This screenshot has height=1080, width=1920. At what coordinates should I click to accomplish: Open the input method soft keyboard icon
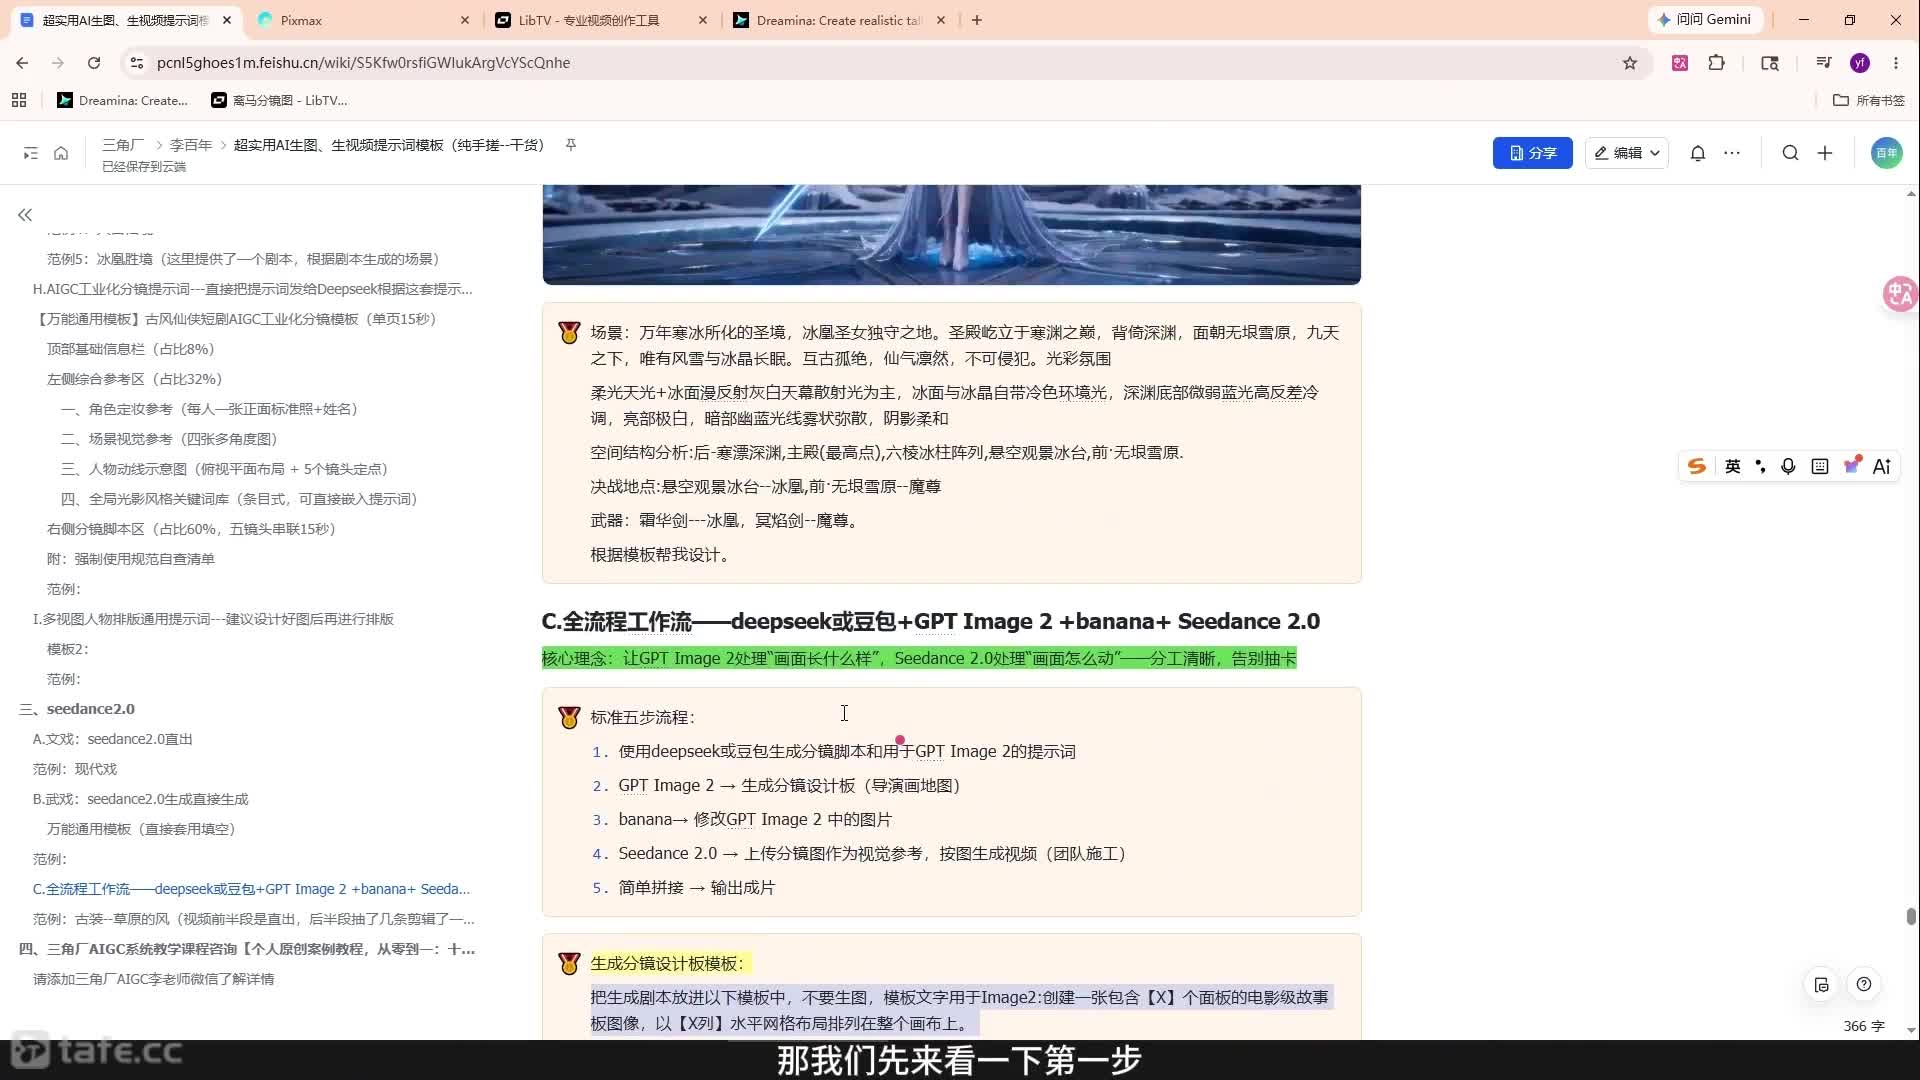pos(1820,466)
